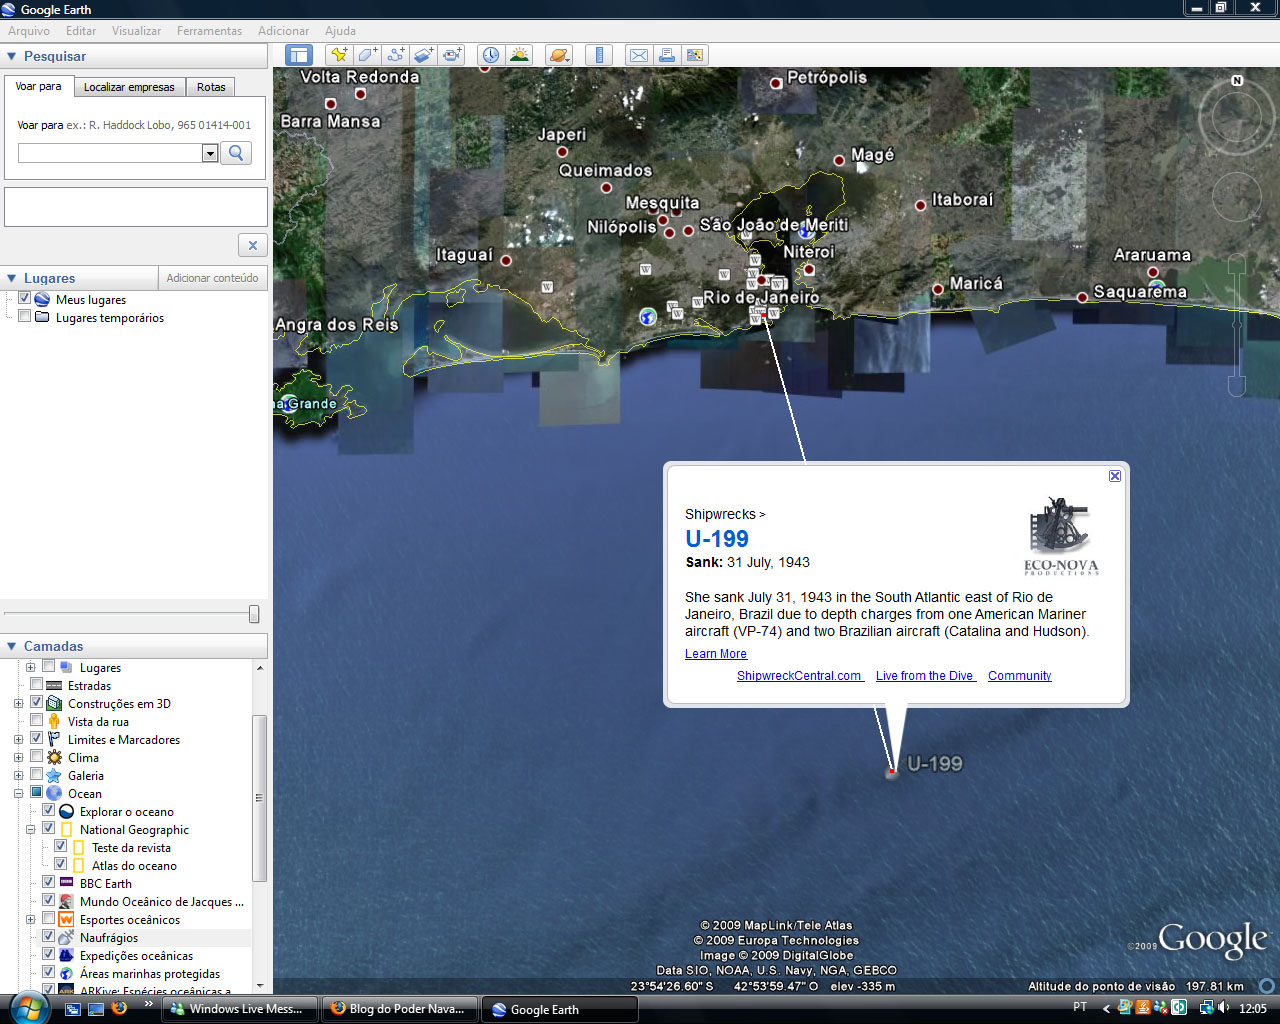Viewport: 1280px width, 1024px height.
Task: Collapse the Pesquisar panel
Action: tap(12, 56)
